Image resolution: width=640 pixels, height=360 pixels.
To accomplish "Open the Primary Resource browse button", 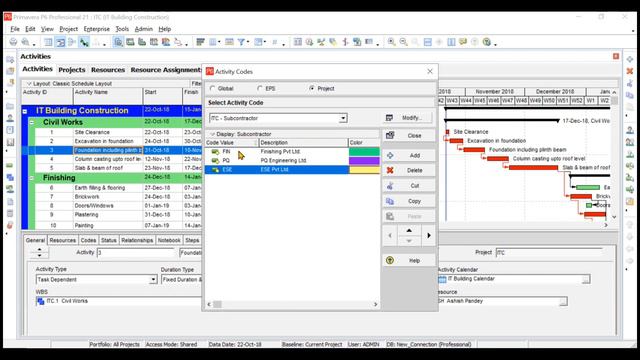I will 563,302.
